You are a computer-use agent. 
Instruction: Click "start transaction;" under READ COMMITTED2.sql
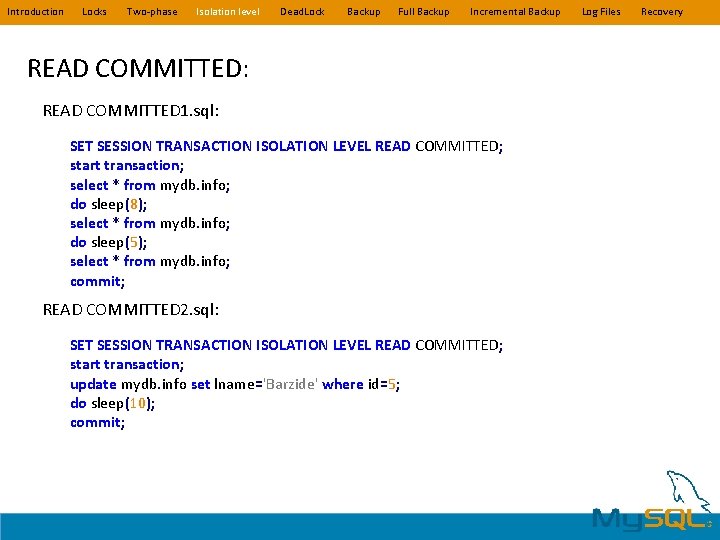coord(127,364)
